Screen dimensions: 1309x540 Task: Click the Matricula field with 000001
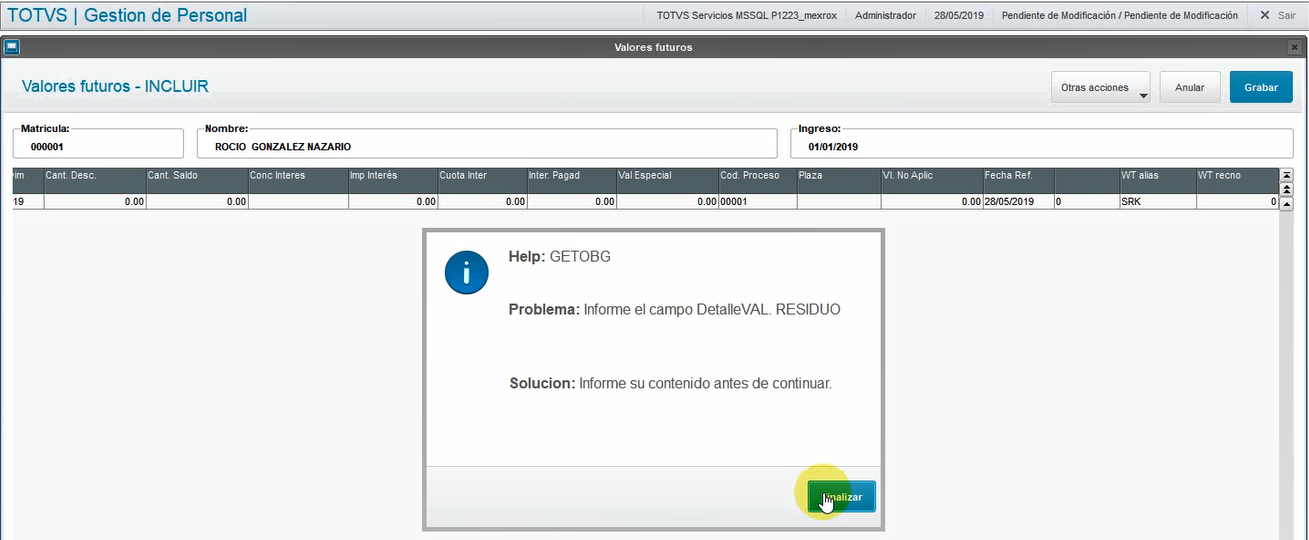click(x=98, y=146)
